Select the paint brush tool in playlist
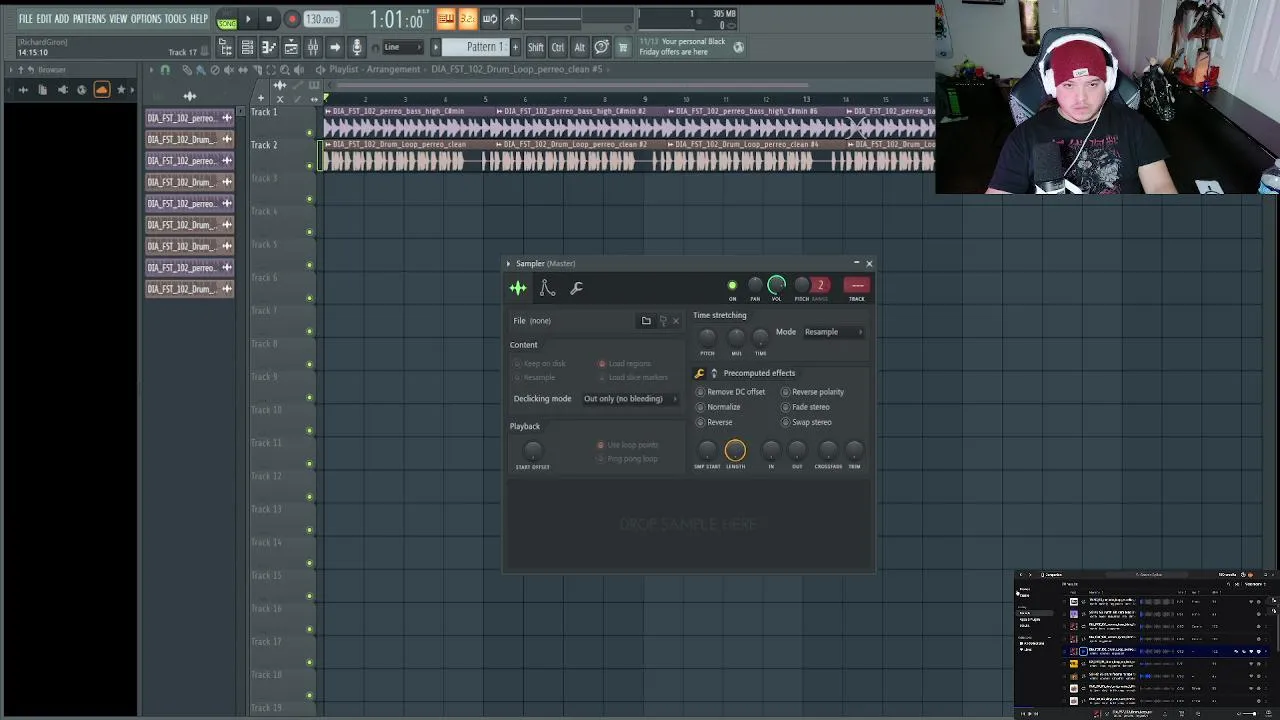 coord(201,70)
